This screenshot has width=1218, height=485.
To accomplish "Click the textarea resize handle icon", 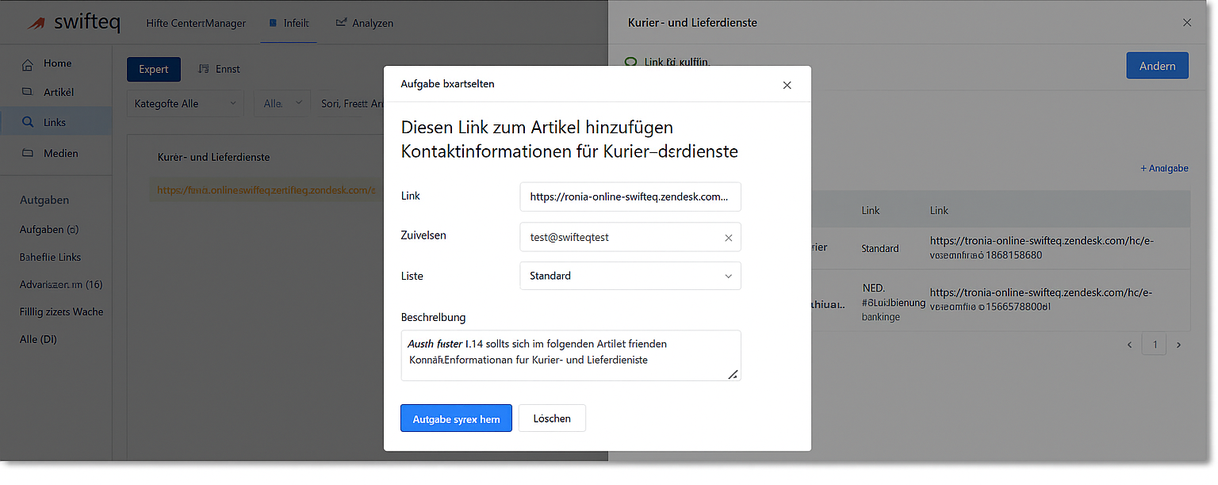I will [733, 374].
